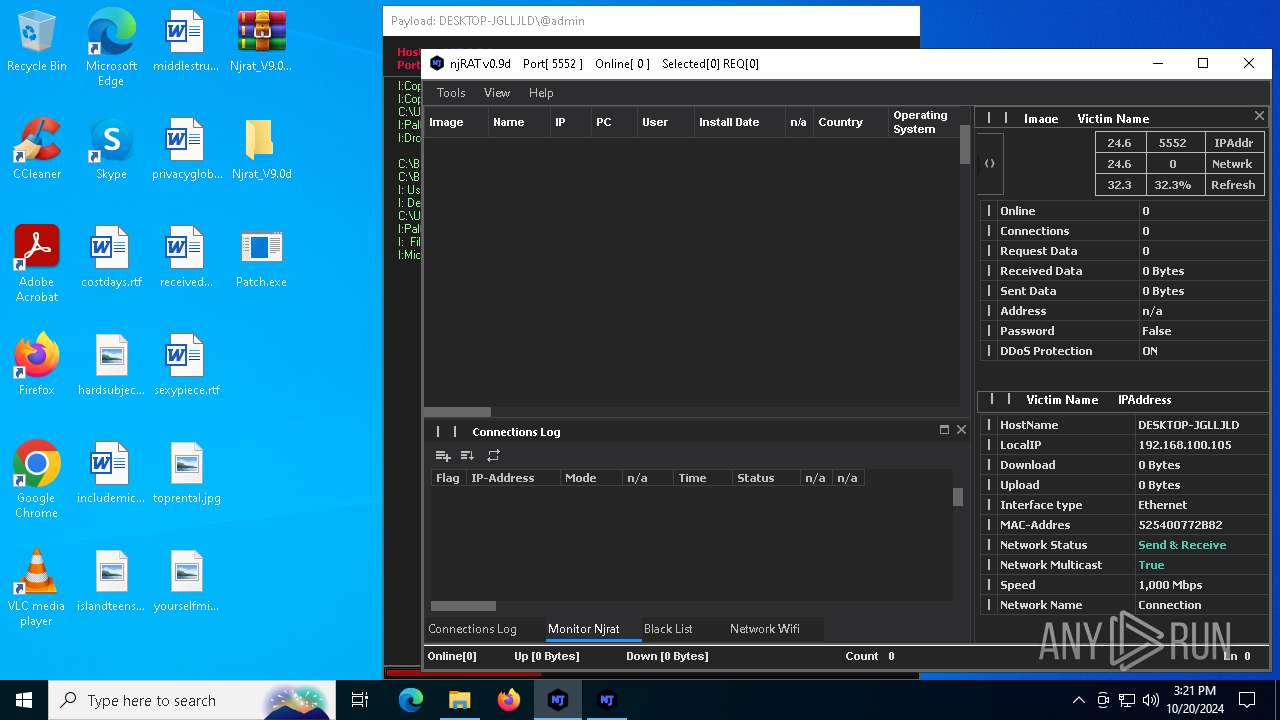The width and height of the screenshot is (1280, 720).
Task: Switch to Network Wifi tab
Action: (765, 629)
